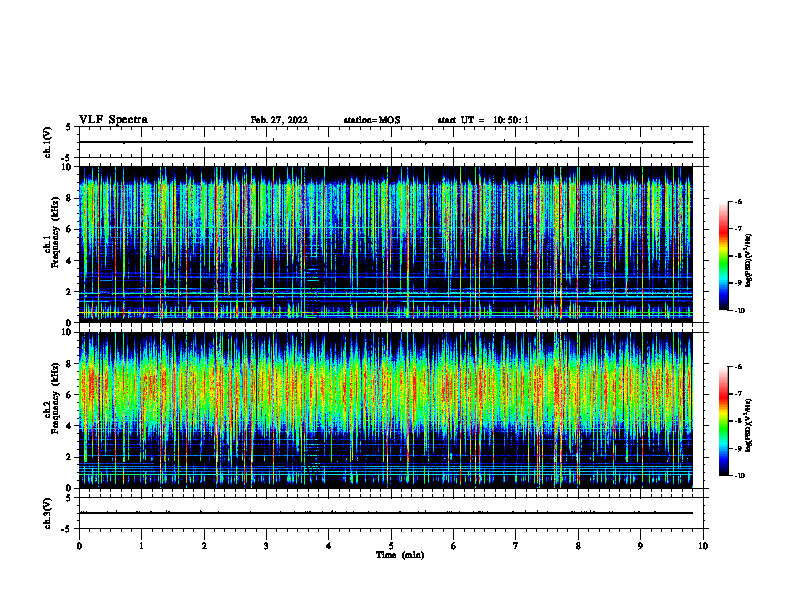Image resolution: width=792 pixels, height=612 pixels.
Task: Click the ch.2 color scale bar
Action: point(723,421)
